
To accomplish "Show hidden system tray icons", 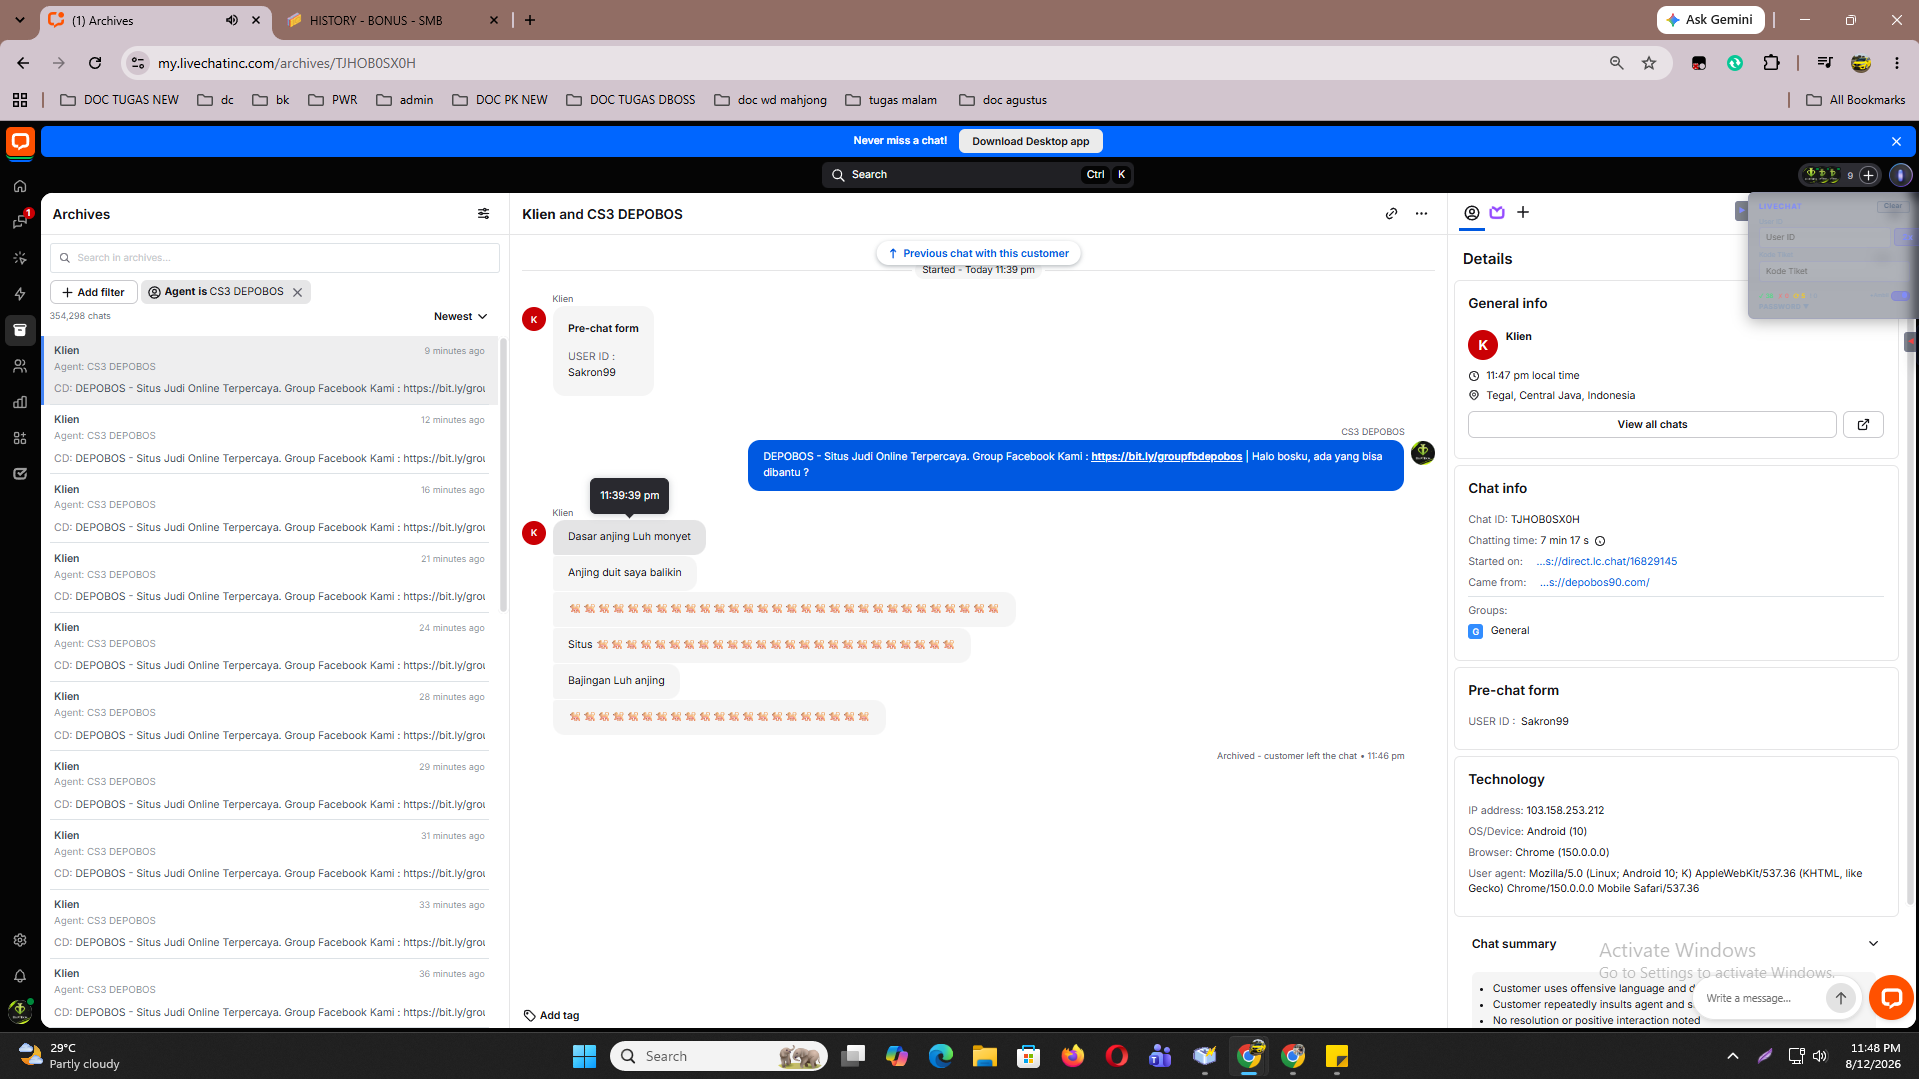I will click(1733, 1056).
